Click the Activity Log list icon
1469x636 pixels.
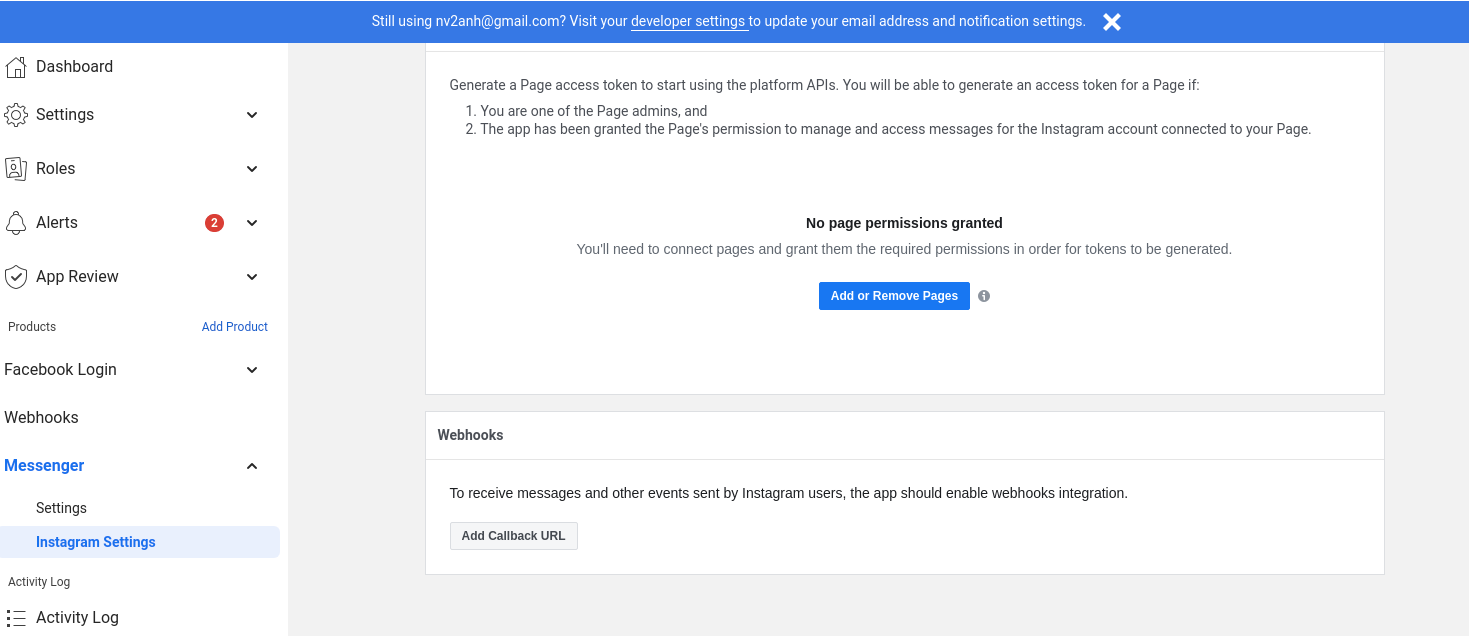(15, 618)
